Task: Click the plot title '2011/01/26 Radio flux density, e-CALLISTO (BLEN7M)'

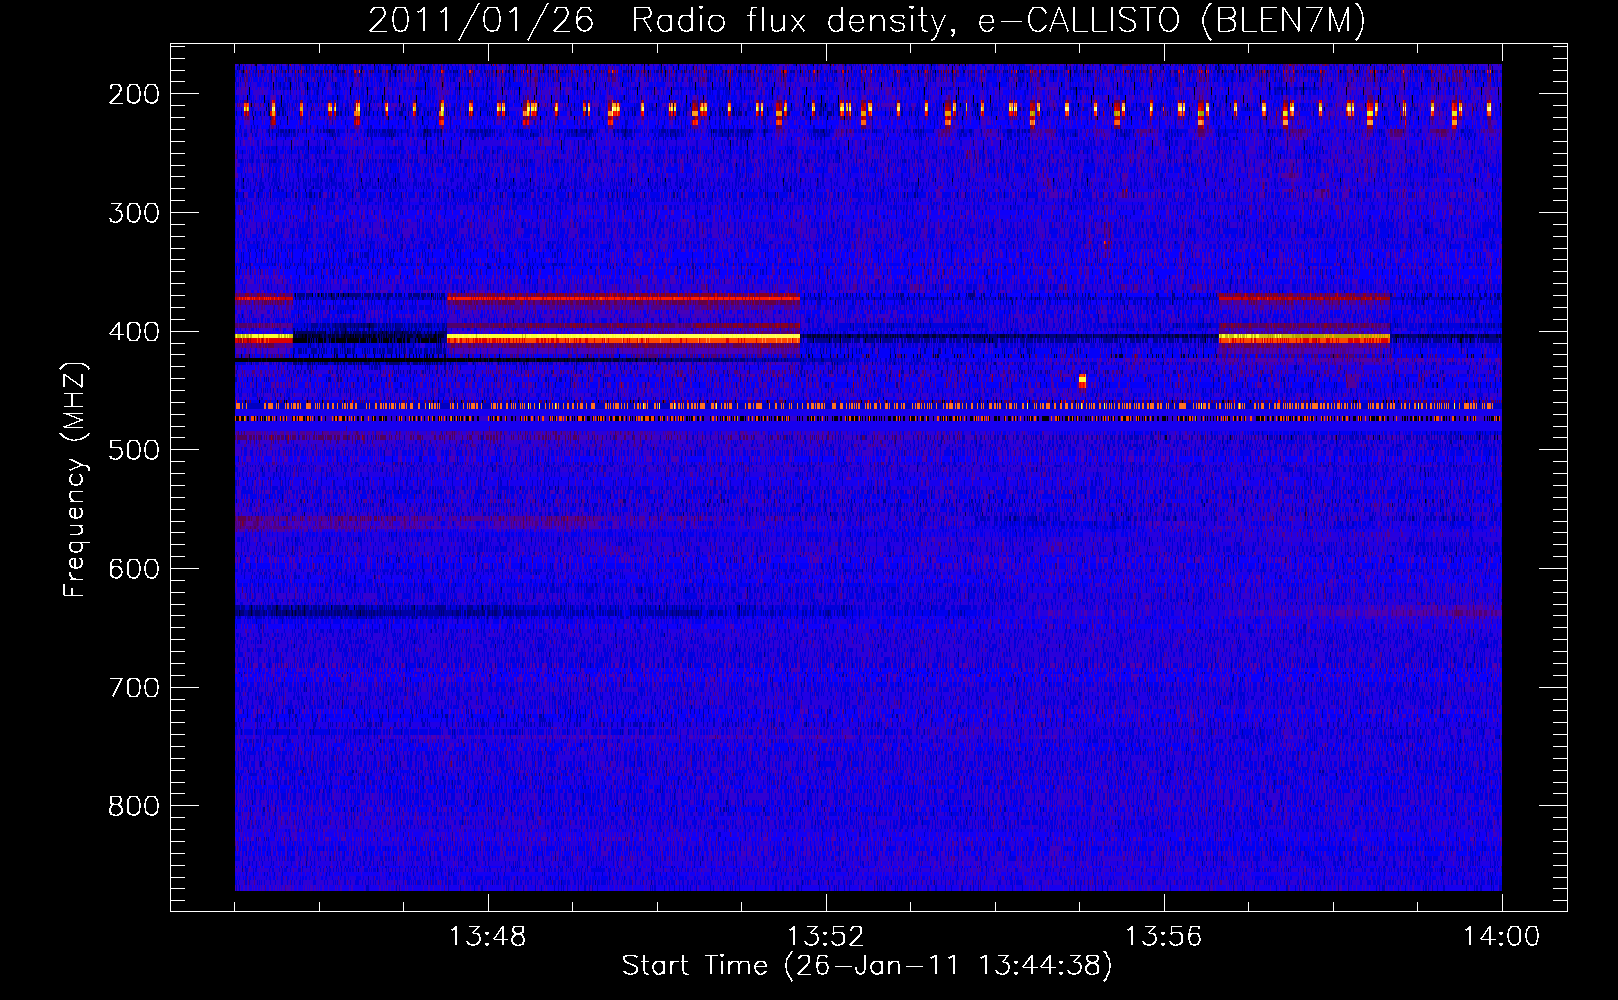Action: pyautogui.click(x=866, y=20)
